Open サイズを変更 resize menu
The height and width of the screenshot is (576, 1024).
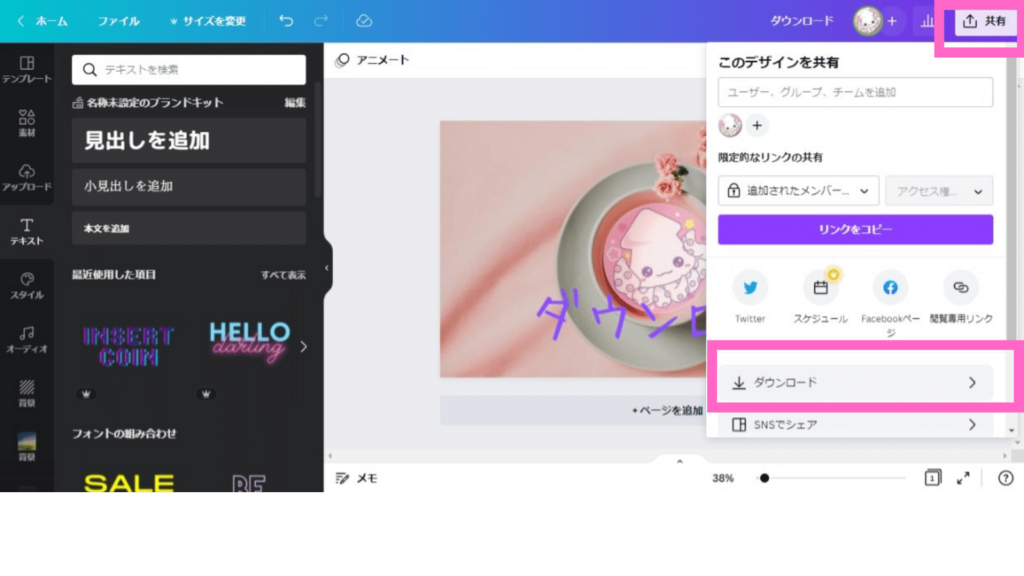pyautogui.click(x=208, y=21)
